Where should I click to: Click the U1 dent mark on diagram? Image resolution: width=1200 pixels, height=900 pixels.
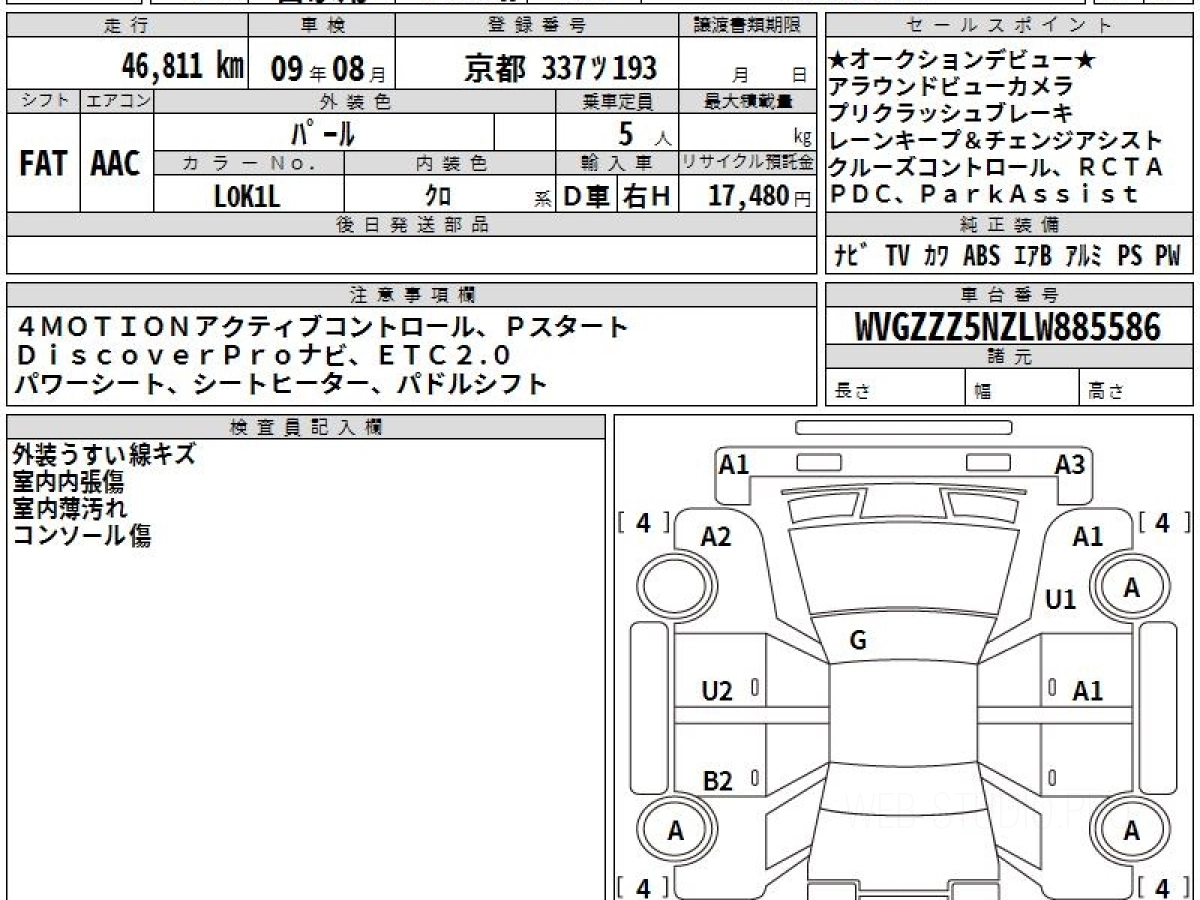click(1060, 599)
